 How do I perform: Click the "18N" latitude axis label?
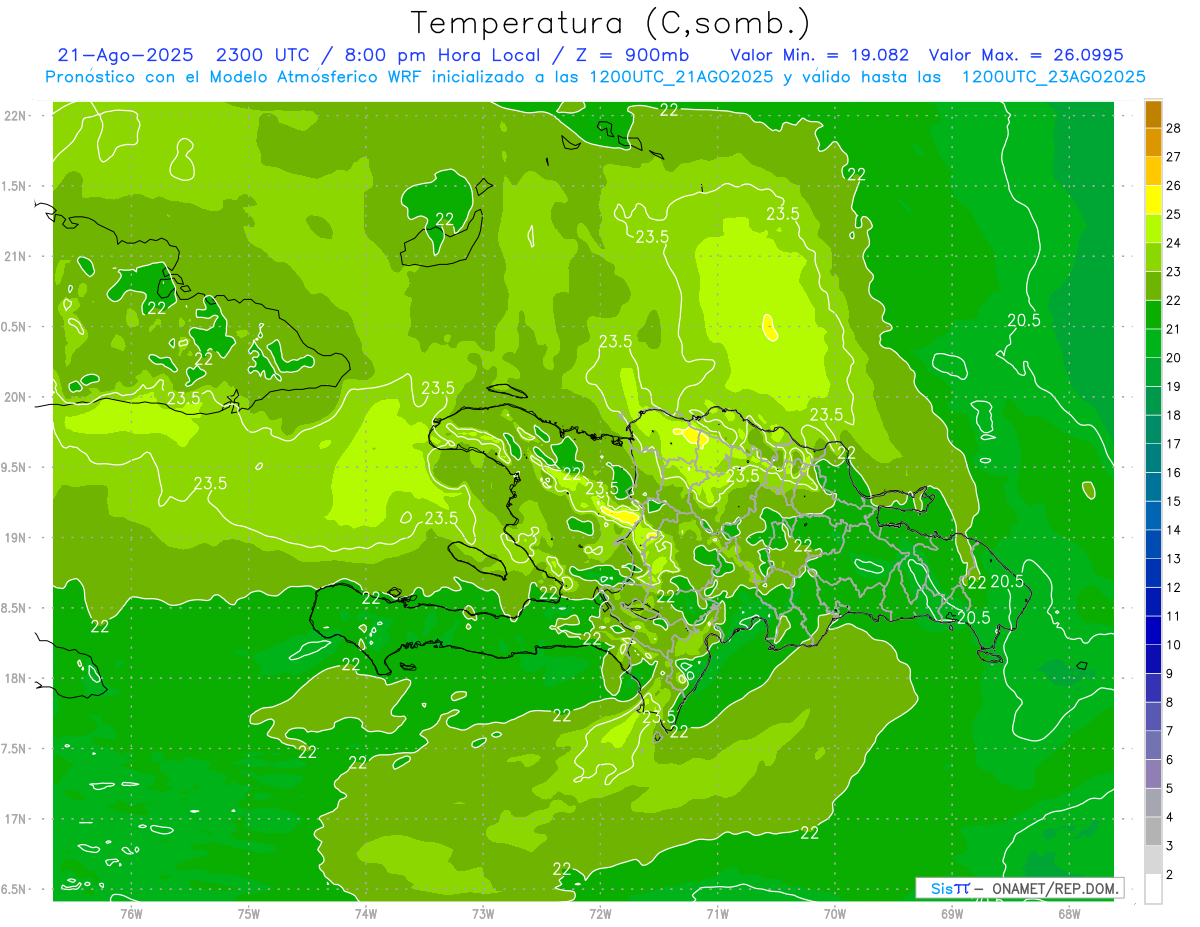click(x=17, y=678)
